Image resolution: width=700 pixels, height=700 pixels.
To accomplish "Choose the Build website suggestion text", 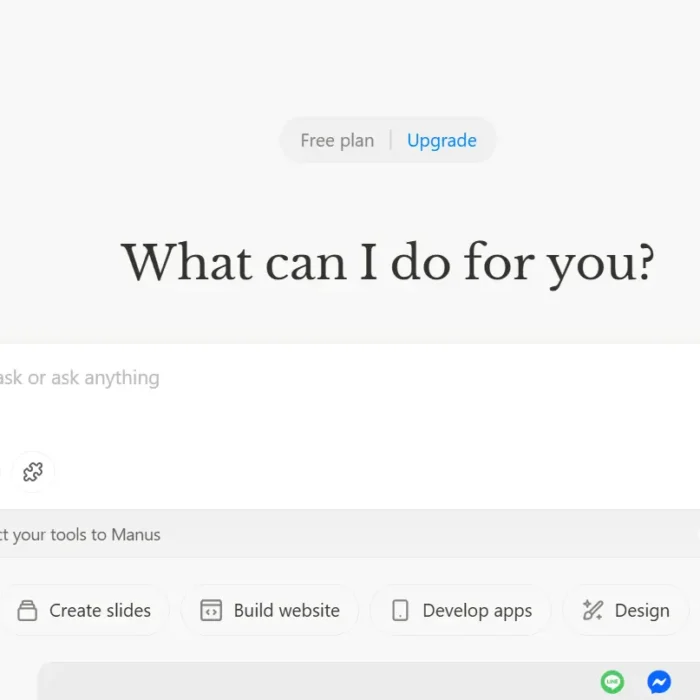I will (287, 610).
